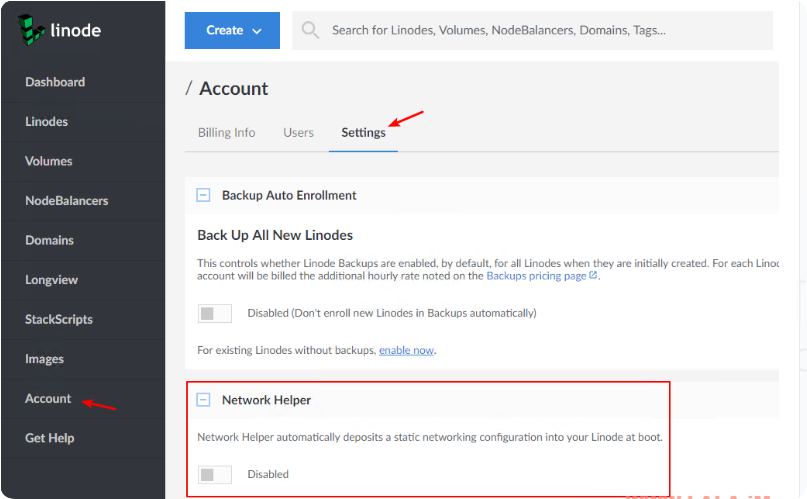Click the Account page heading
807x499 pixels.
tap(234, 88)
